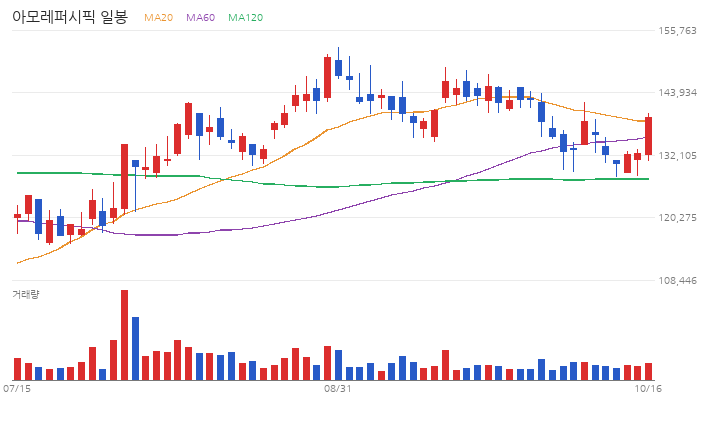Click the 08/31 date label

338,389
